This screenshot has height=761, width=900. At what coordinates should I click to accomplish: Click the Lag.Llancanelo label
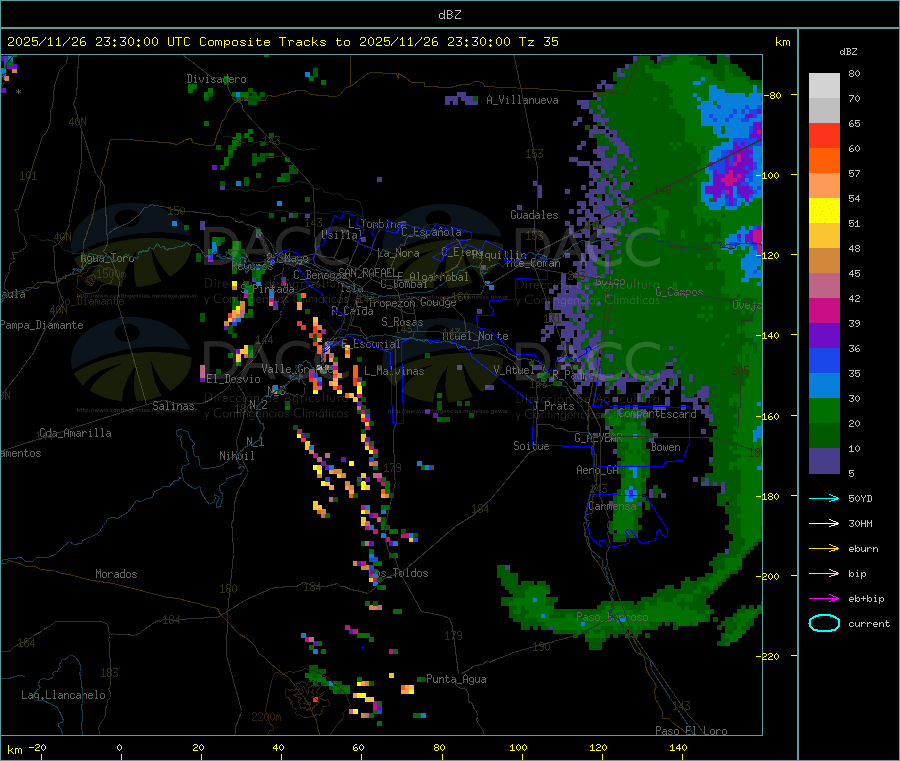click(63, 696)
